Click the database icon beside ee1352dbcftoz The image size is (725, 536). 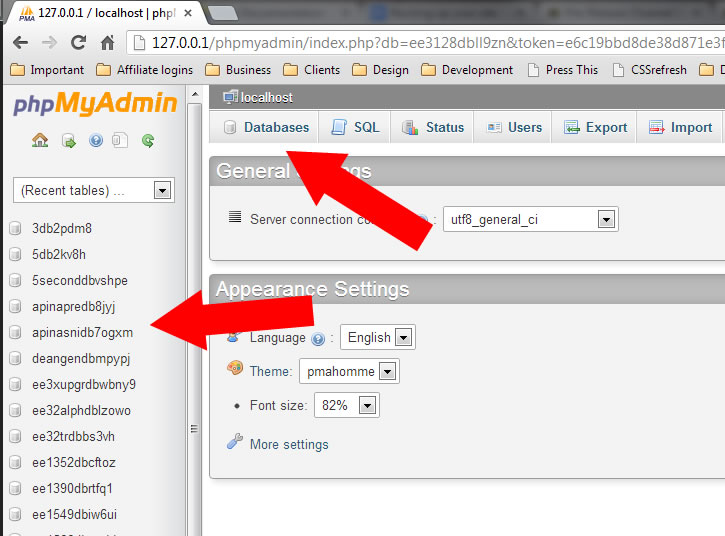(15, 462)
